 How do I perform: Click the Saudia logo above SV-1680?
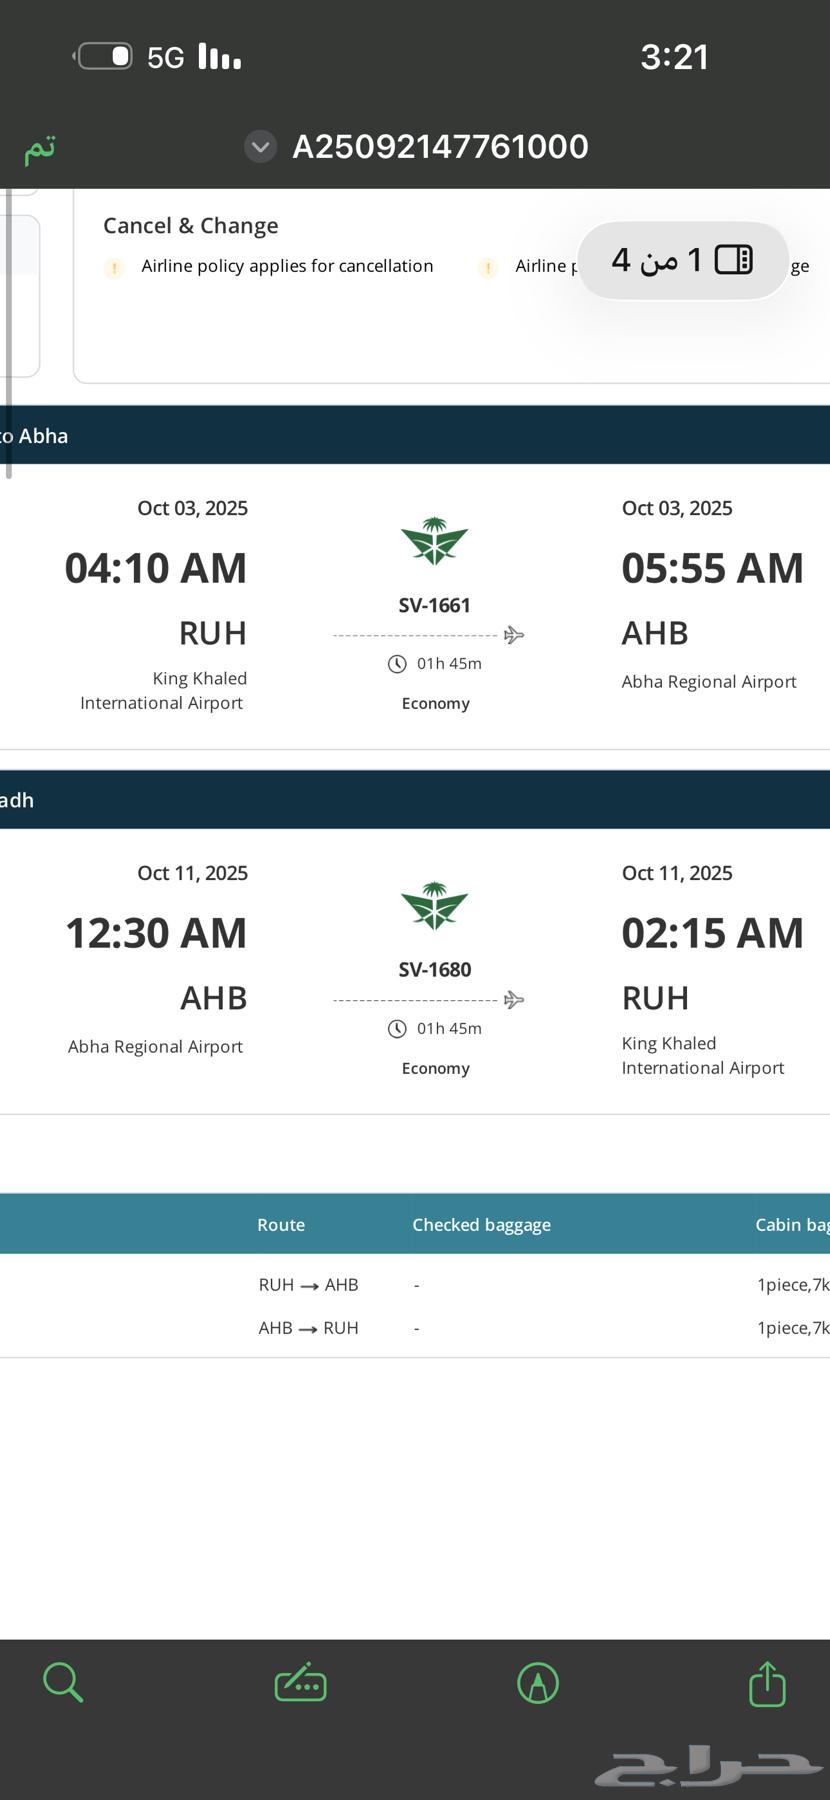434,907
